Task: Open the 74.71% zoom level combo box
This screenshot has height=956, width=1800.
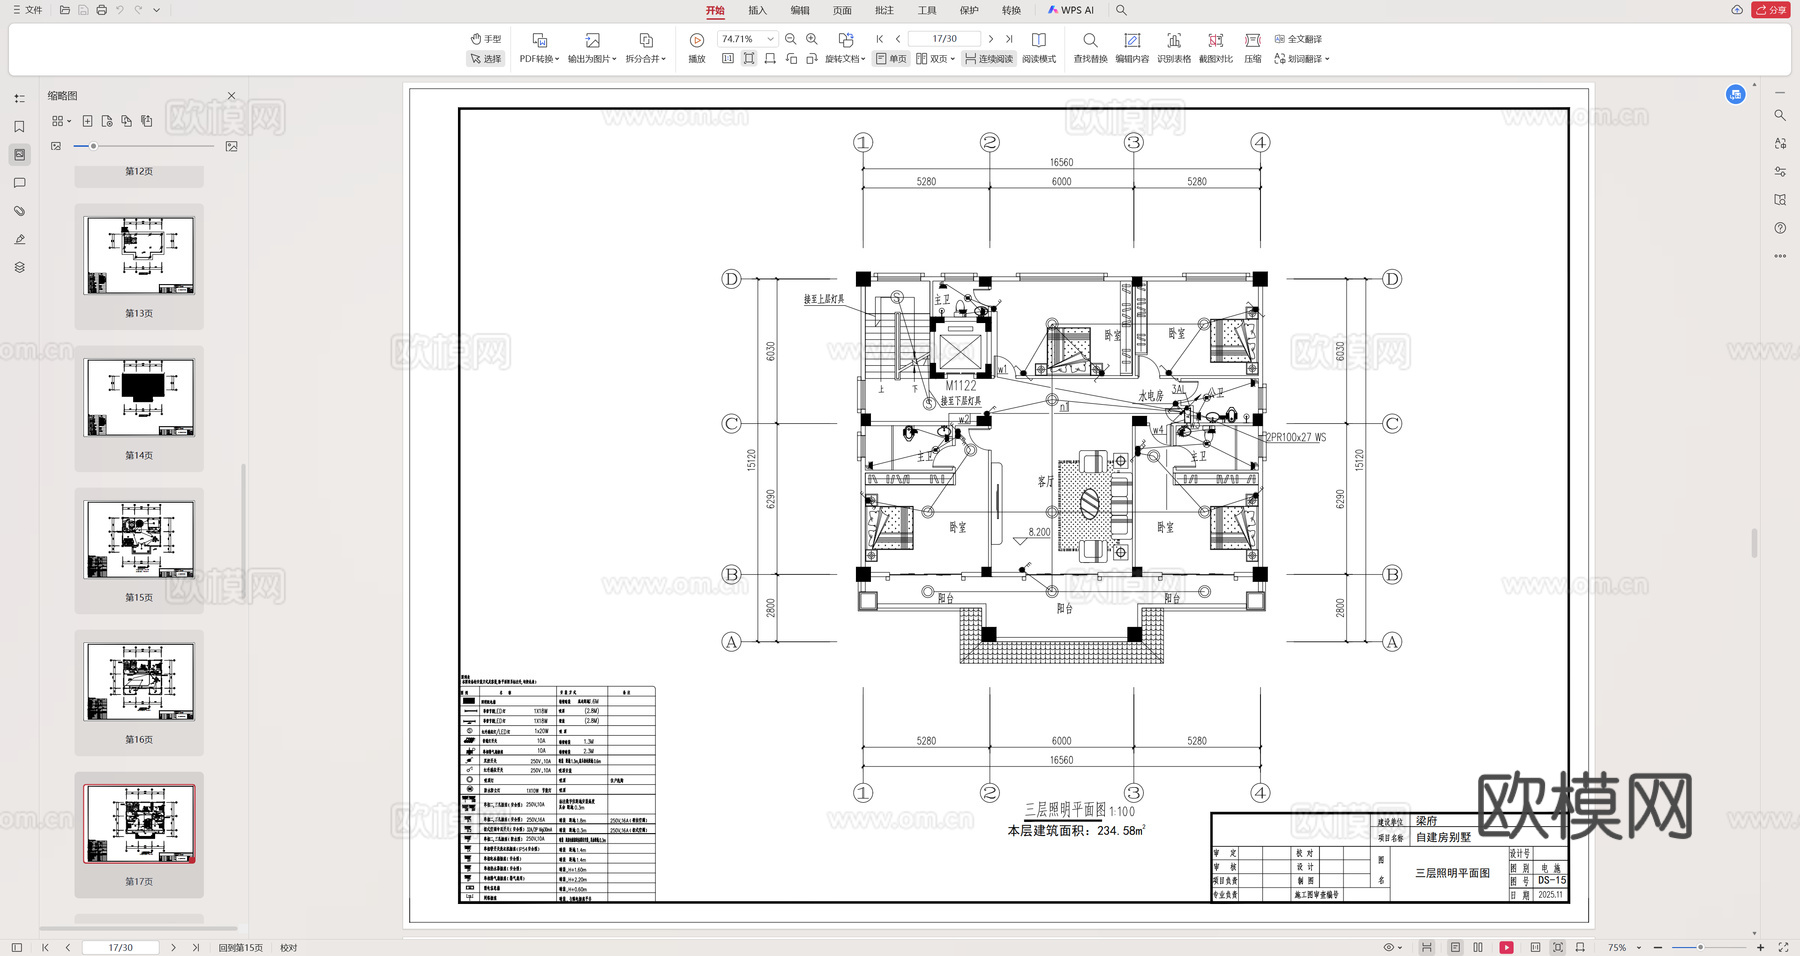Action: click(747, 39)
